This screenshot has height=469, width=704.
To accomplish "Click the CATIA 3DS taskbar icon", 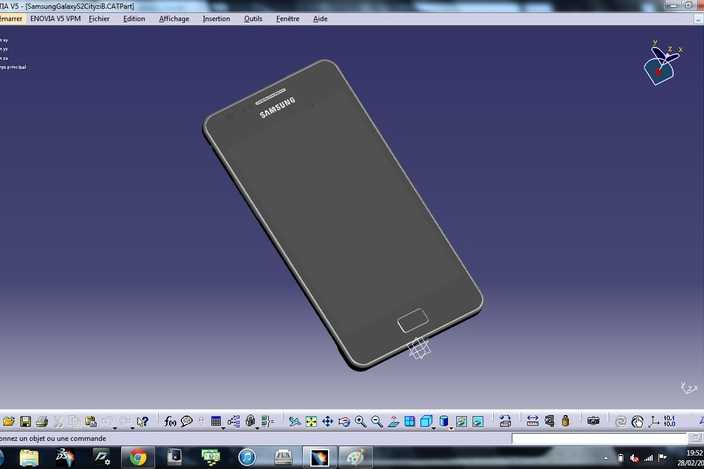I will [x=65, y=456].
